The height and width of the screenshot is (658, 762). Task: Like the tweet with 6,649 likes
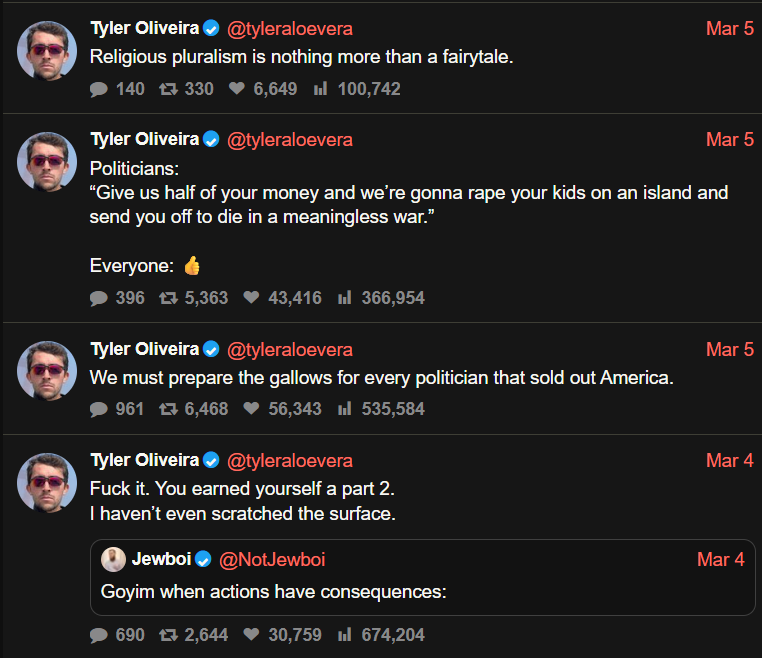coord(237,89)
